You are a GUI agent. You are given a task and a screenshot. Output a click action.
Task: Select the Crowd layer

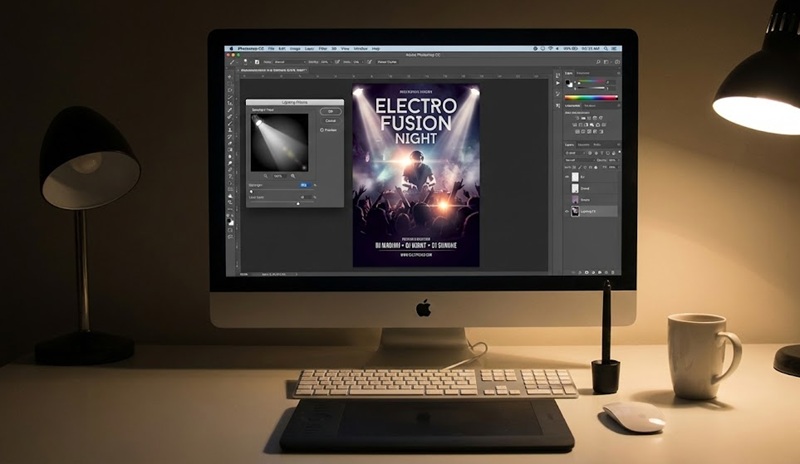(x=590, y=188)
